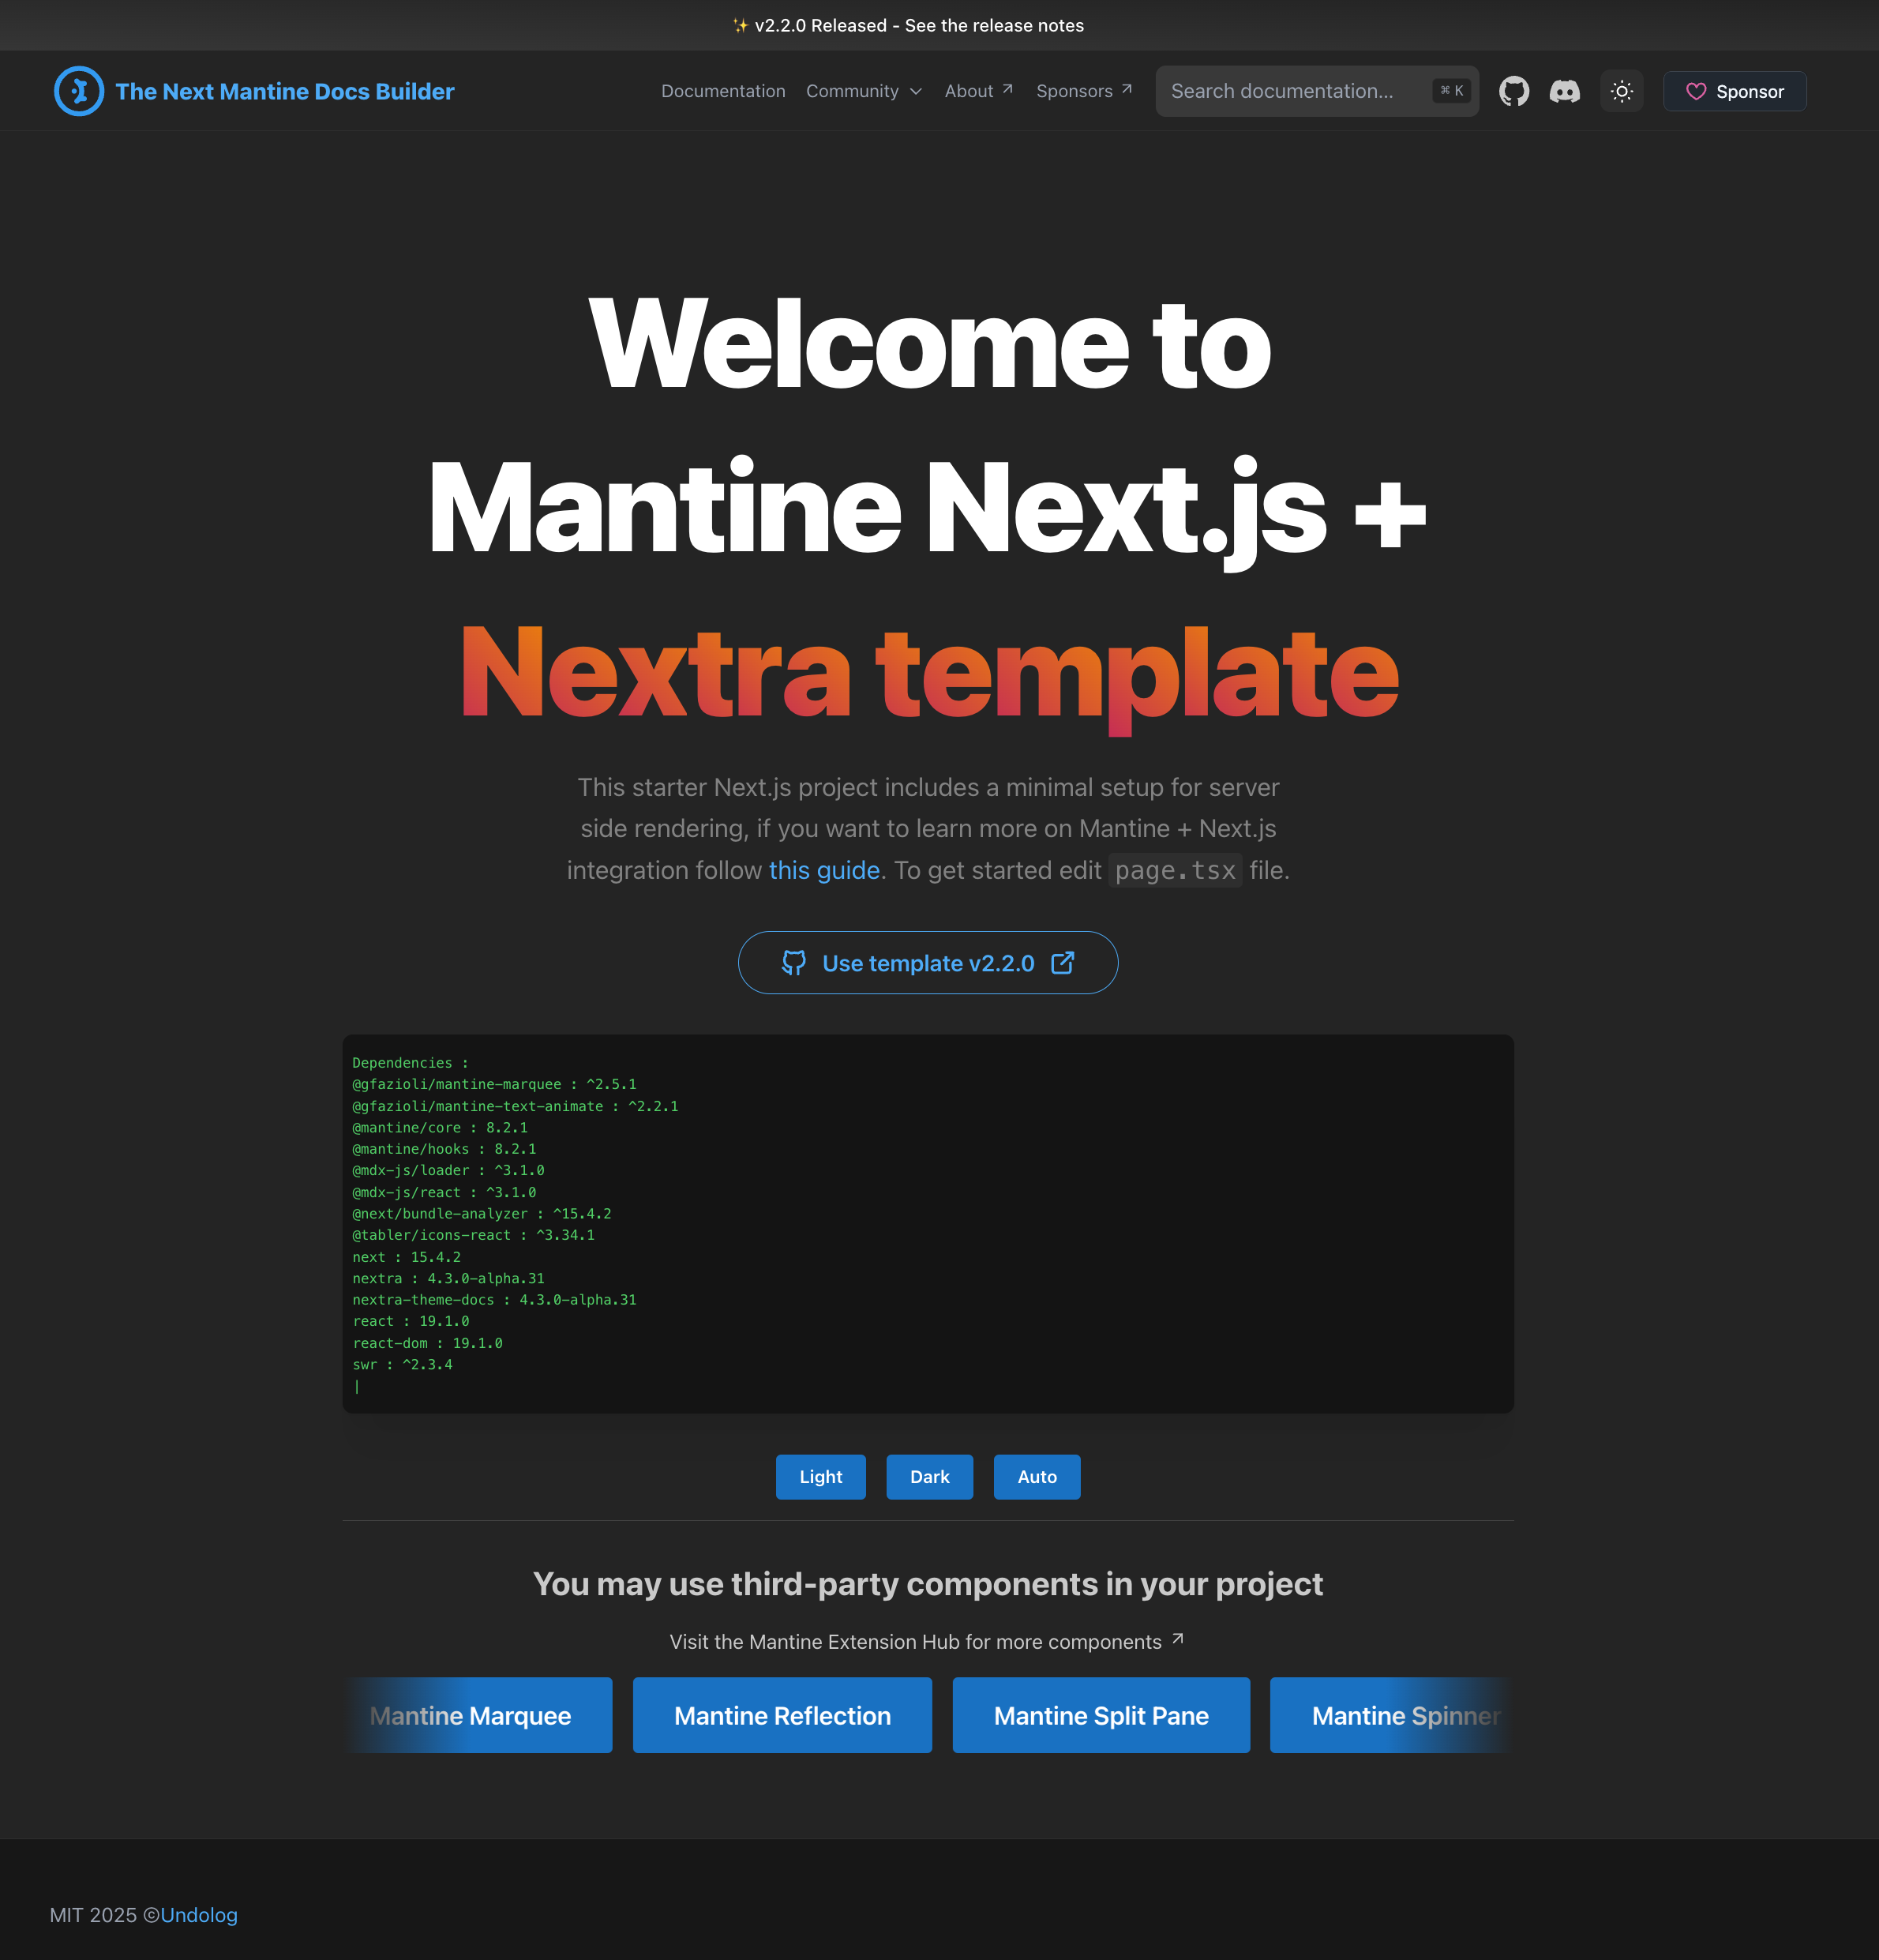Screen dimensions: 1879x1960
Task: Open the Mantine Reflection card
Action: tap(782, 1715)
